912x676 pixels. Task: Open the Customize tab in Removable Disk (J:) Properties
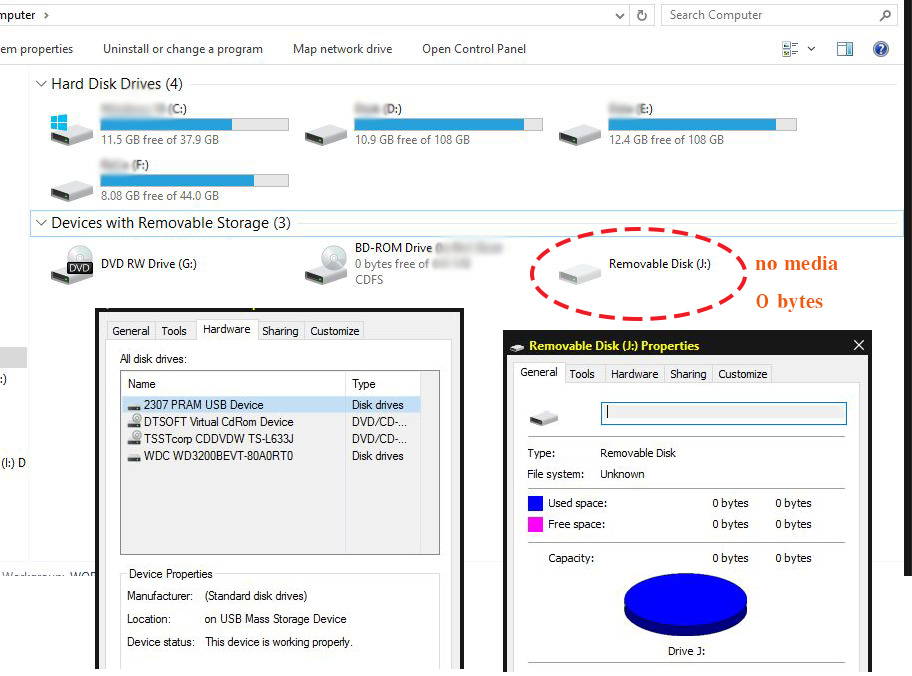pos(743,374)
